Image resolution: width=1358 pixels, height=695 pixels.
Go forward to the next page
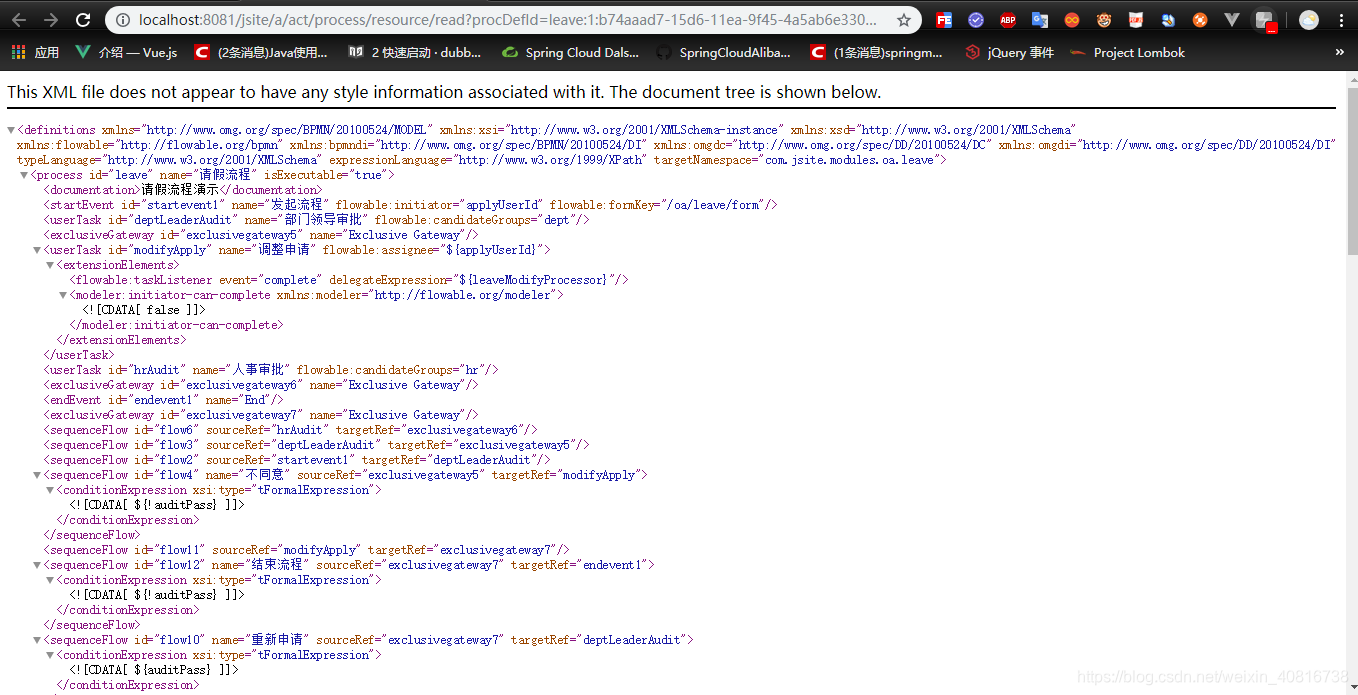tap(50, 20)
